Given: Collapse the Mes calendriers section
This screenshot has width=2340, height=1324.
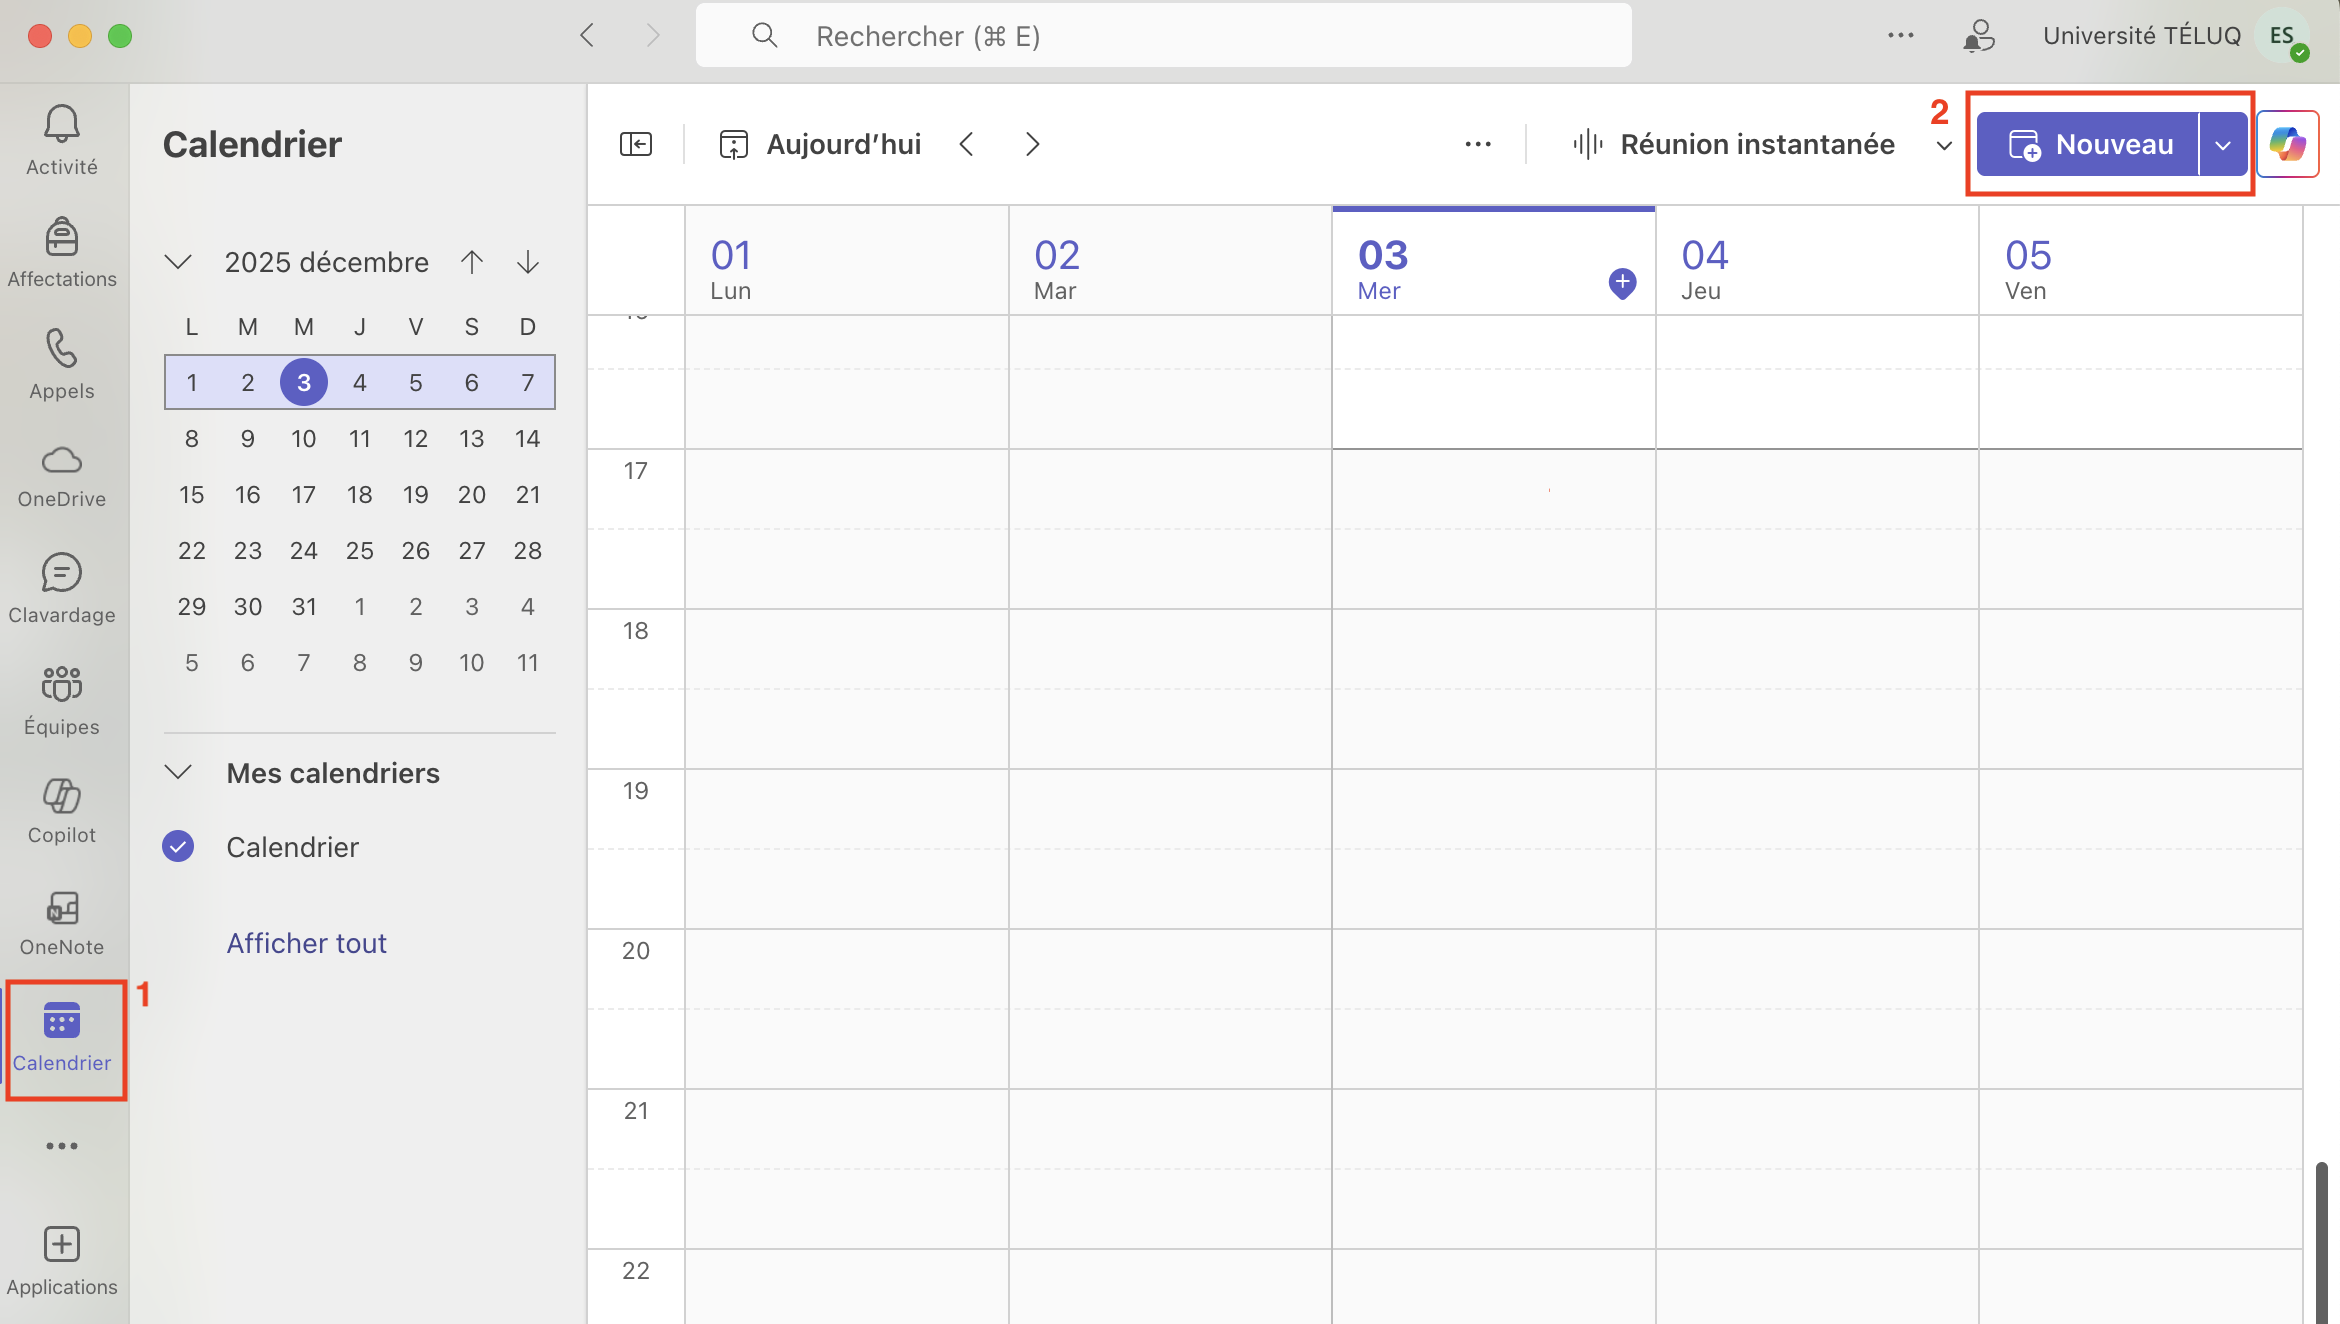Looking at the screenshot, I should tap(179, 772).
